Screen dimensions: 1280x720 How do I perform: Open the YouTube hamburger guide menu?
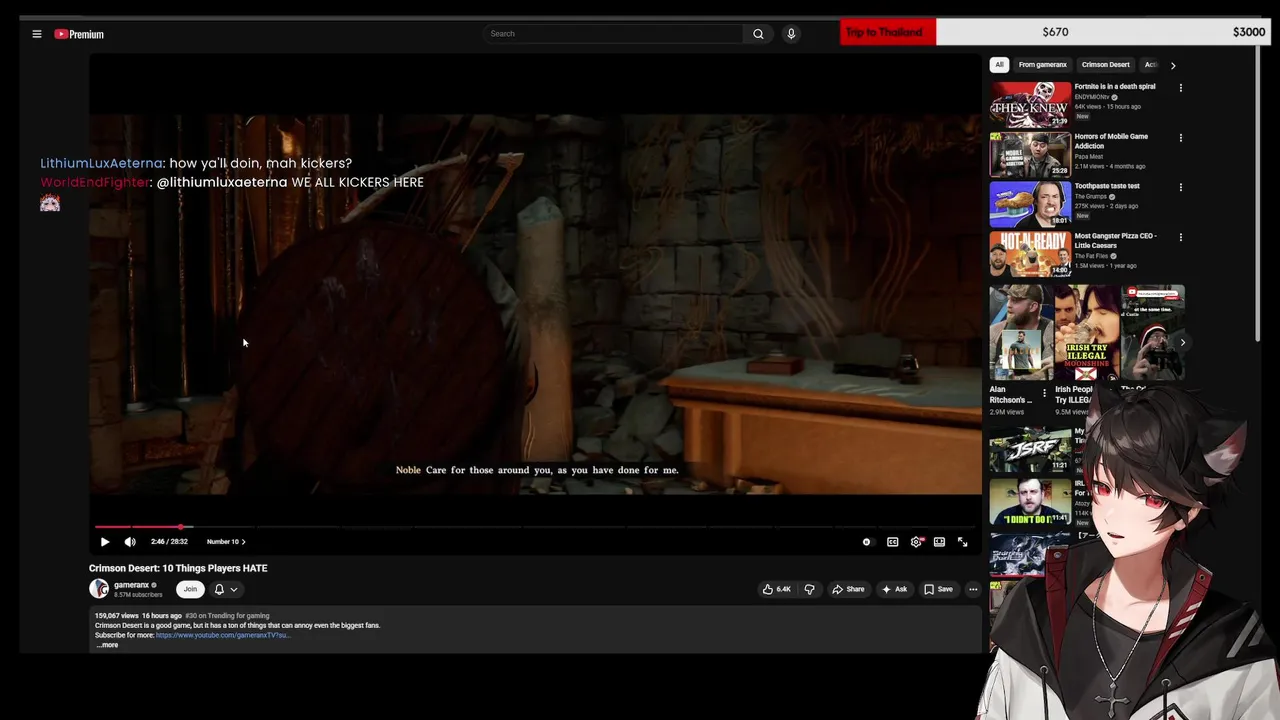pos(37,34)
